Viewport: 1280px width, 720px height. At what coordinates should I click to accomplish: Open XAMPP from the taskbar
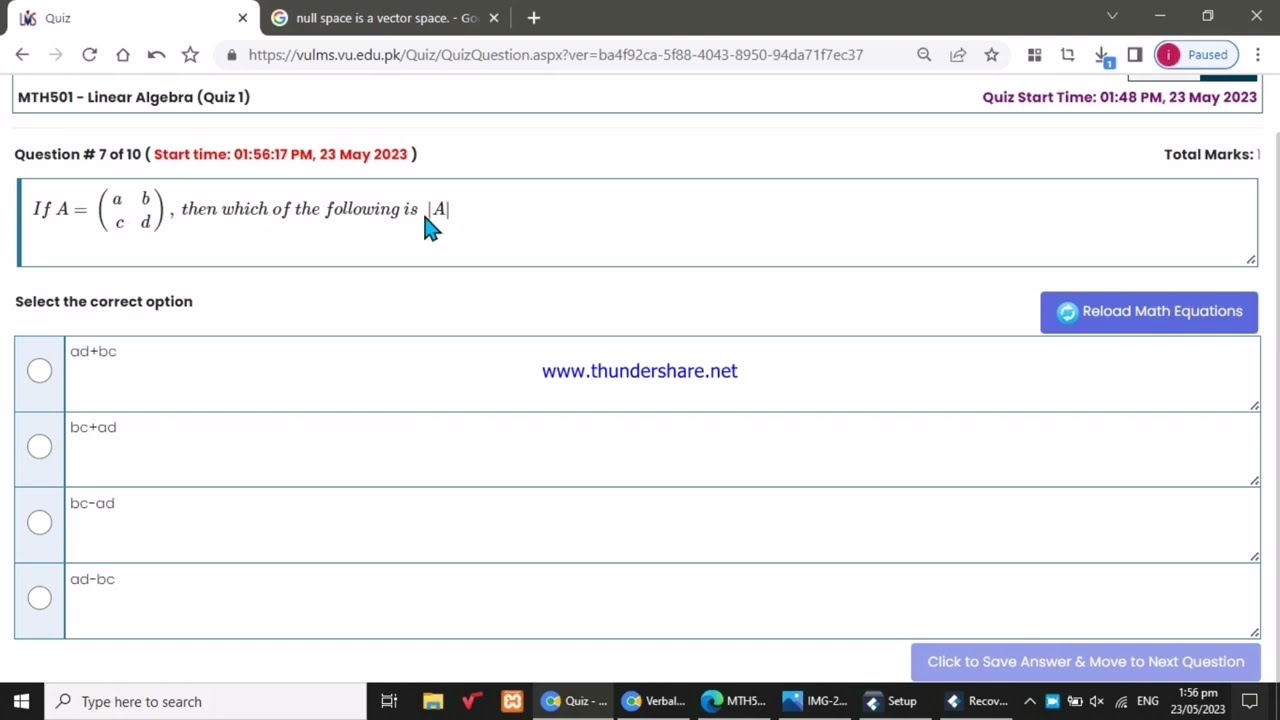point(512,701)
